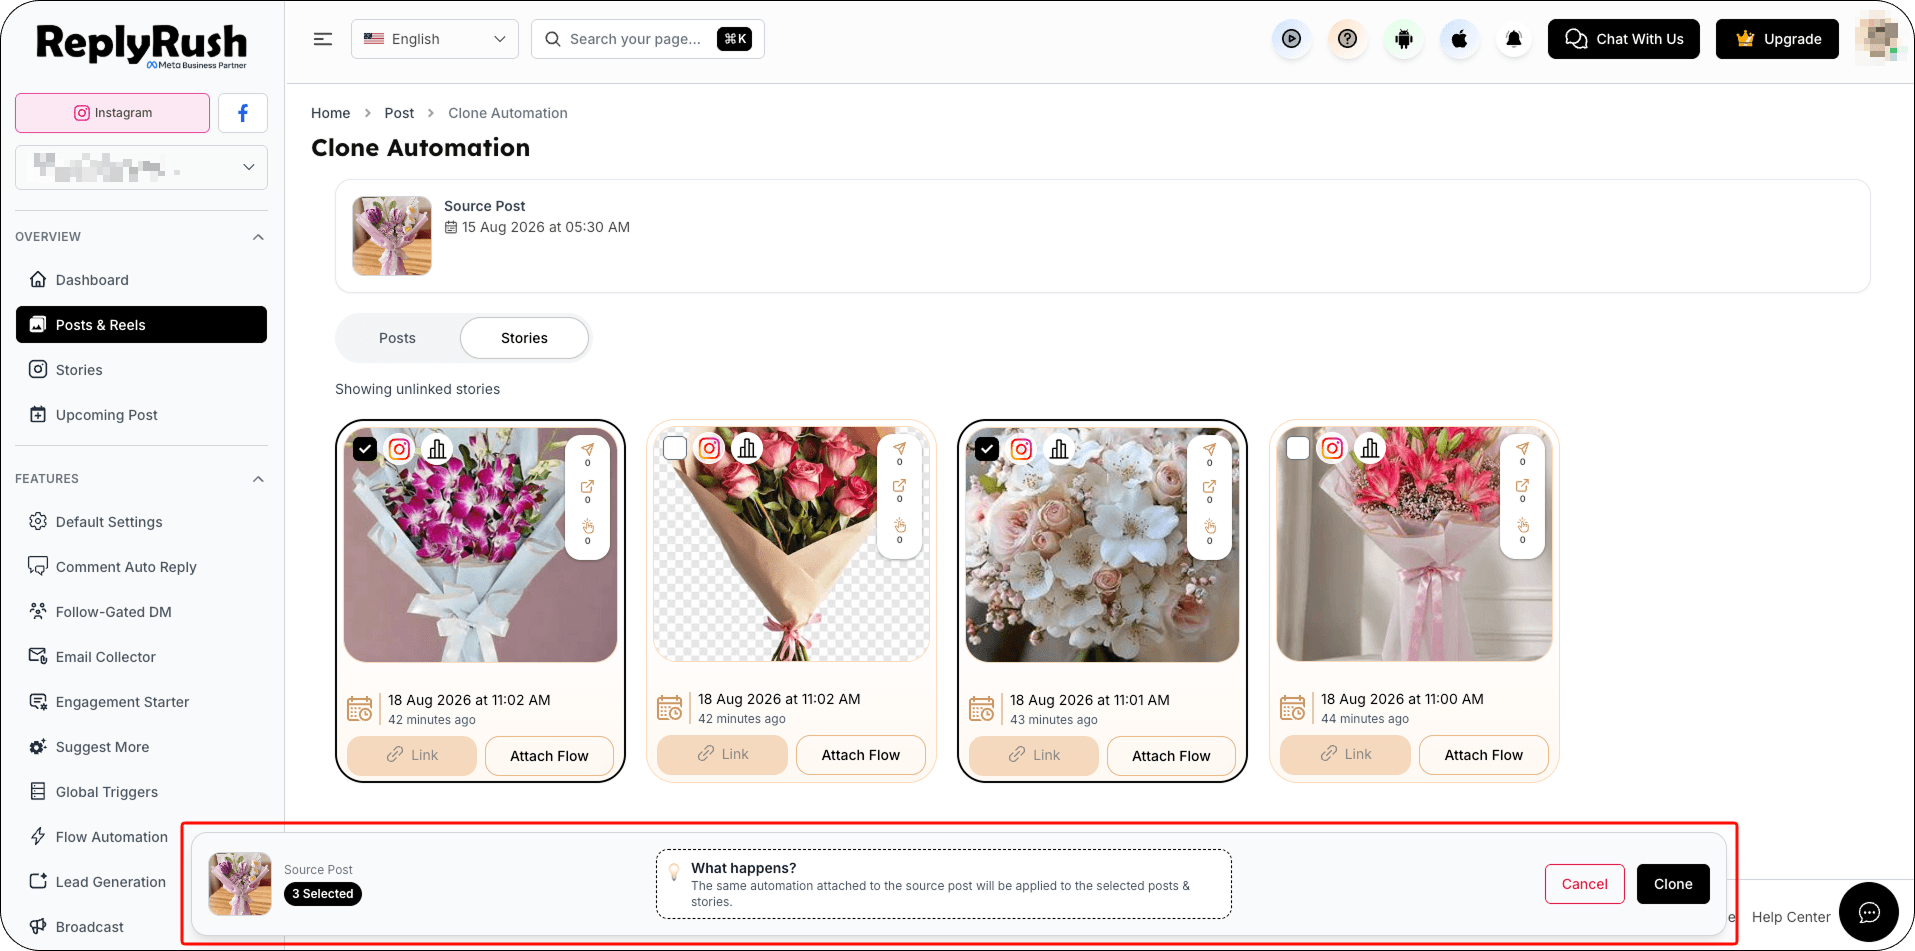This screenshot has height=951, width=1915.
Task: Click the help question mark icon
Action: pyautogui.click(x=1348, y=39)
